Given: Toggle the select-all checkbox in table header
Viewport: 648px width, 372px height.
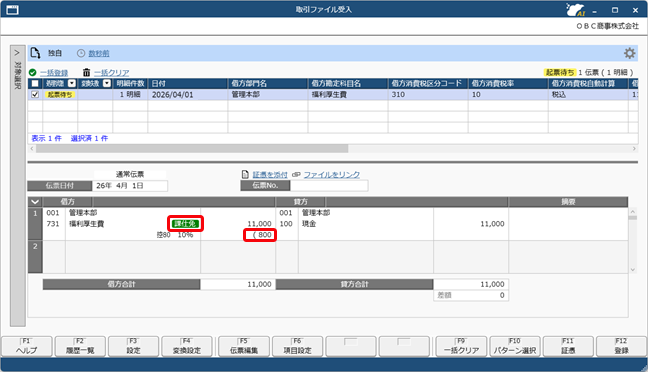Looking at the screenshot, I should click(x=35, y=83).
